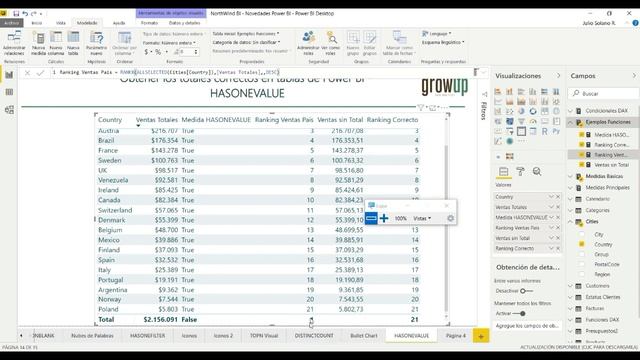
Task: Add a Parámetro nuevo
Action: 97,43
